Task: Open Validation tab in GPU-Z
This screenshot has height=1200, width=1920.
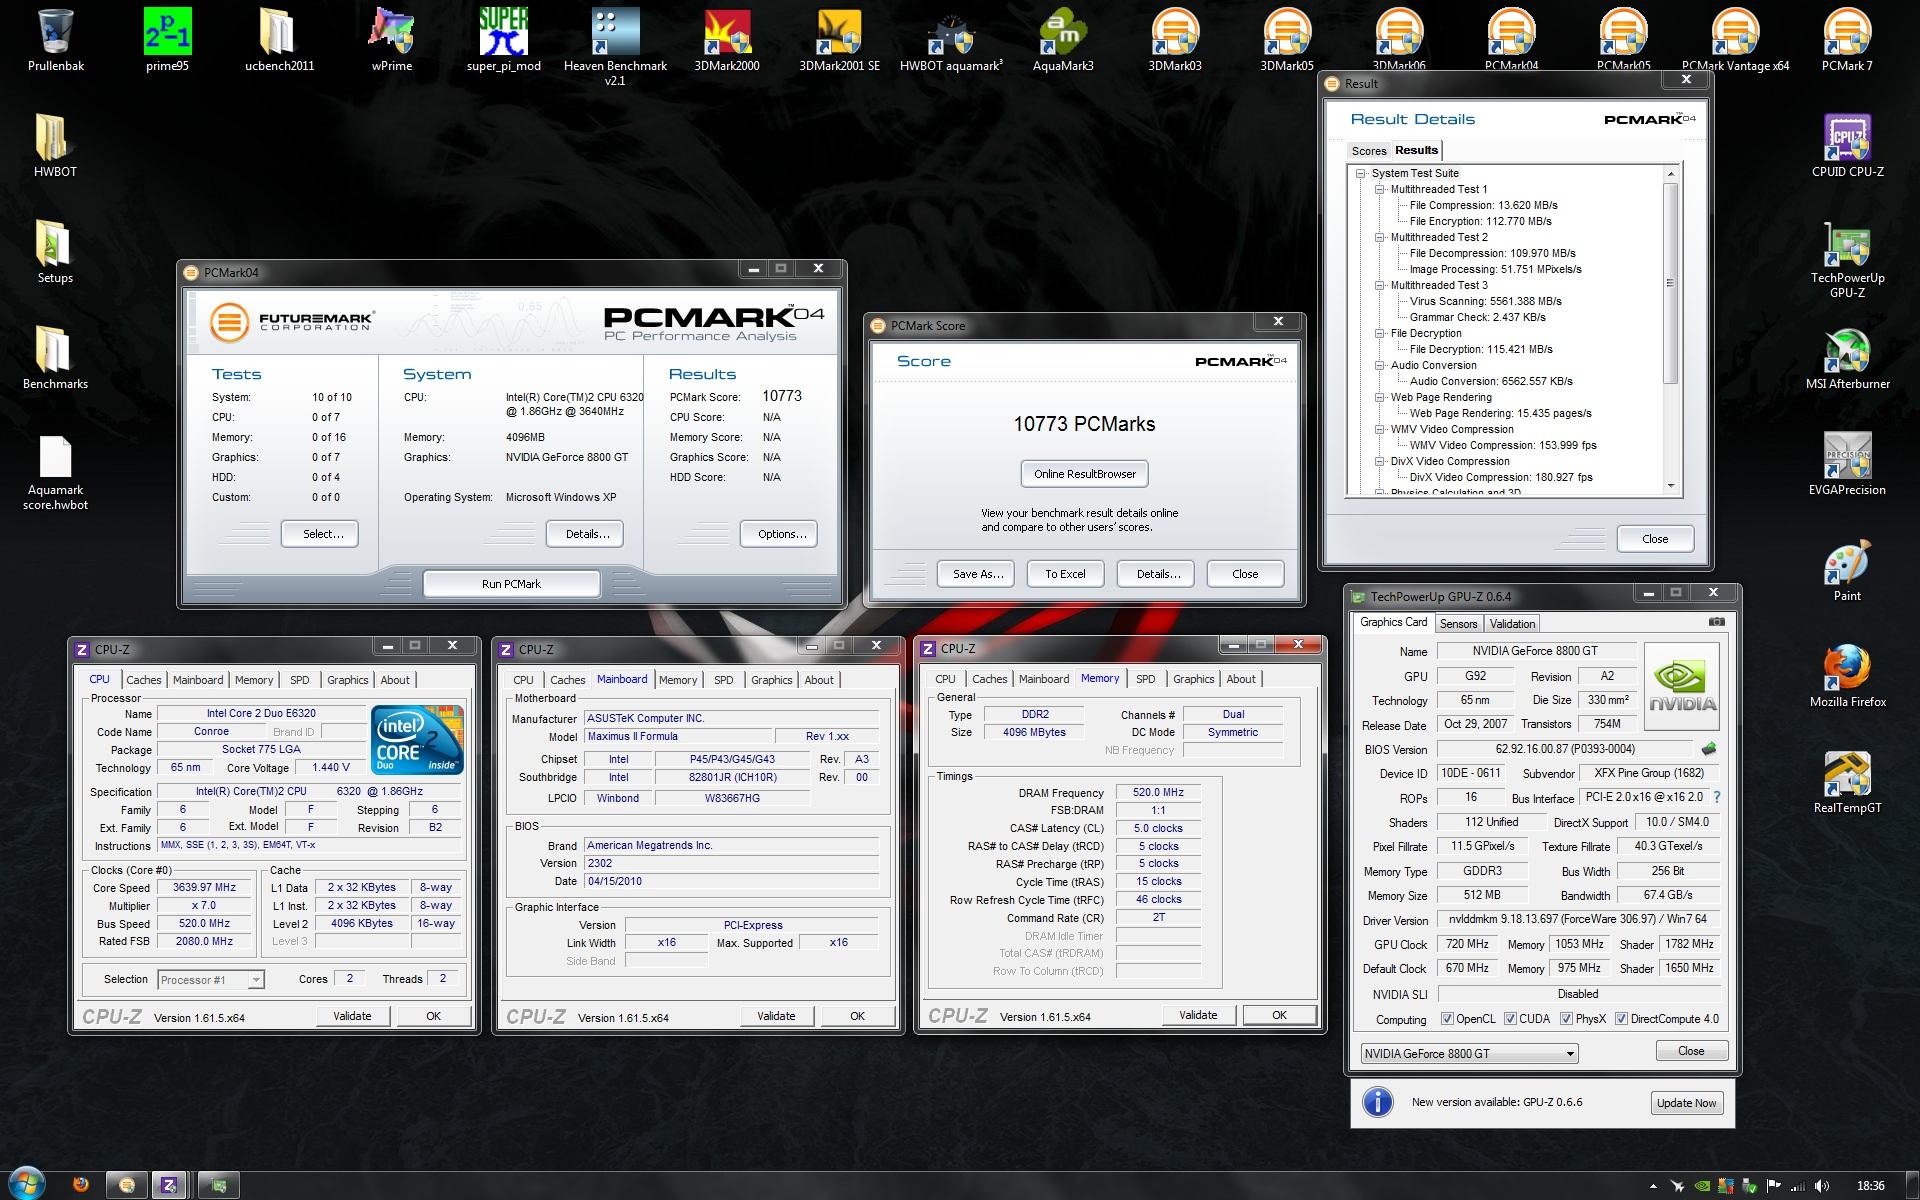Action: tap(1512, 623)
